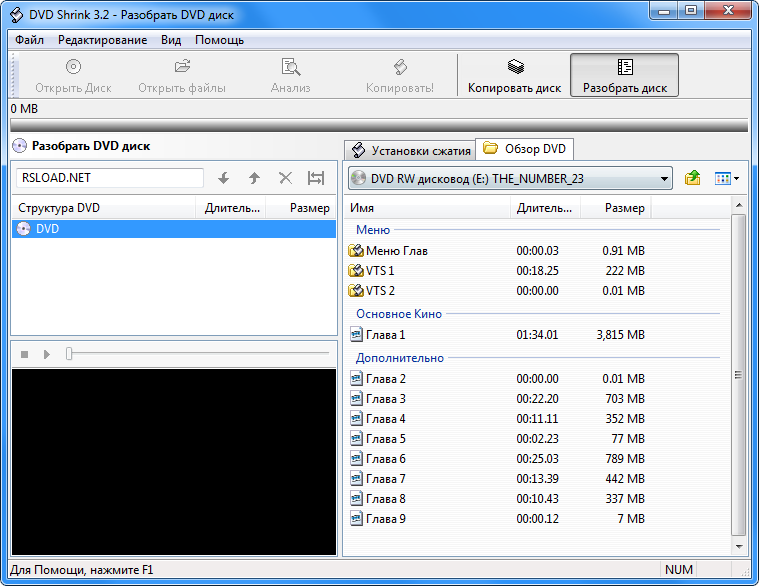
Task: Click the preview seek slider handle
Action: coord(69,354)
